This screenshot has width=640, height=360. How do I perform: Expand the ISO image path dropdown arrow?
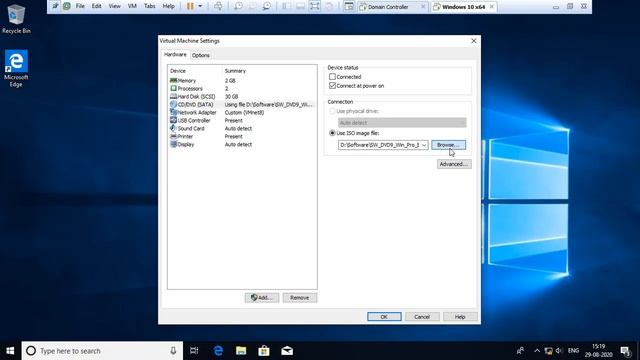(x=424, y=145)
